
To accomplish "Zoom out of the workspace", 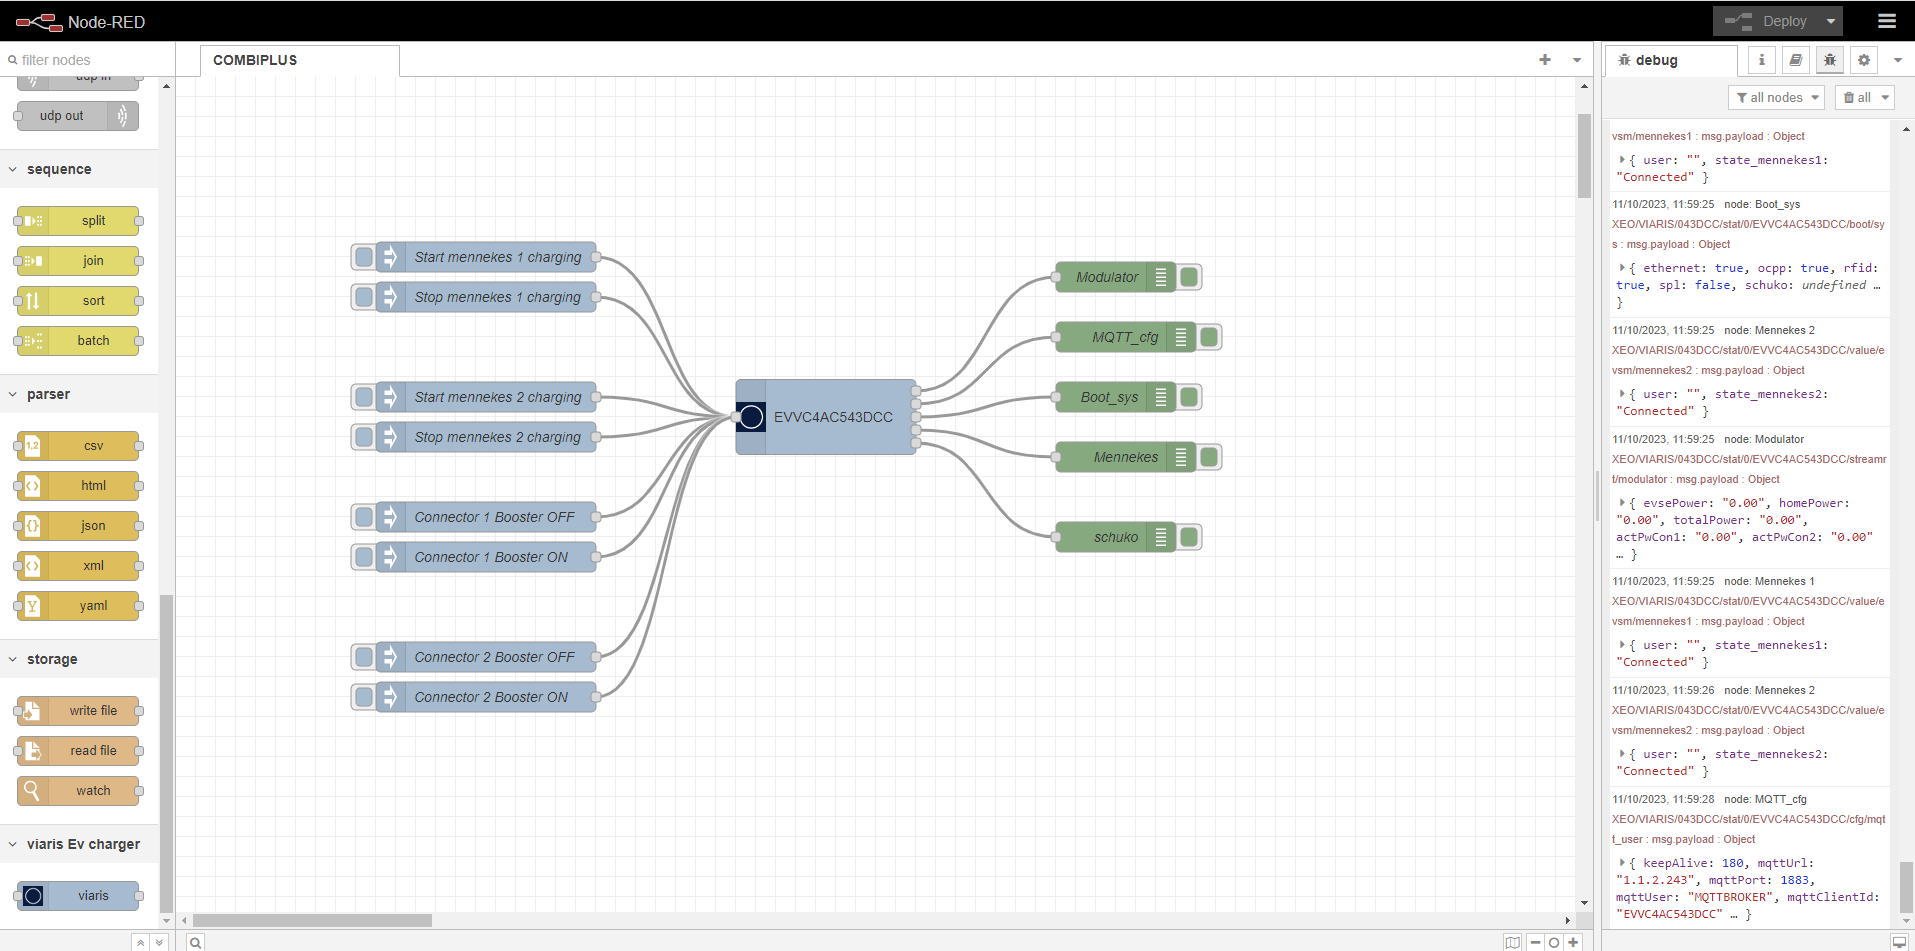I will [1535, 942].
